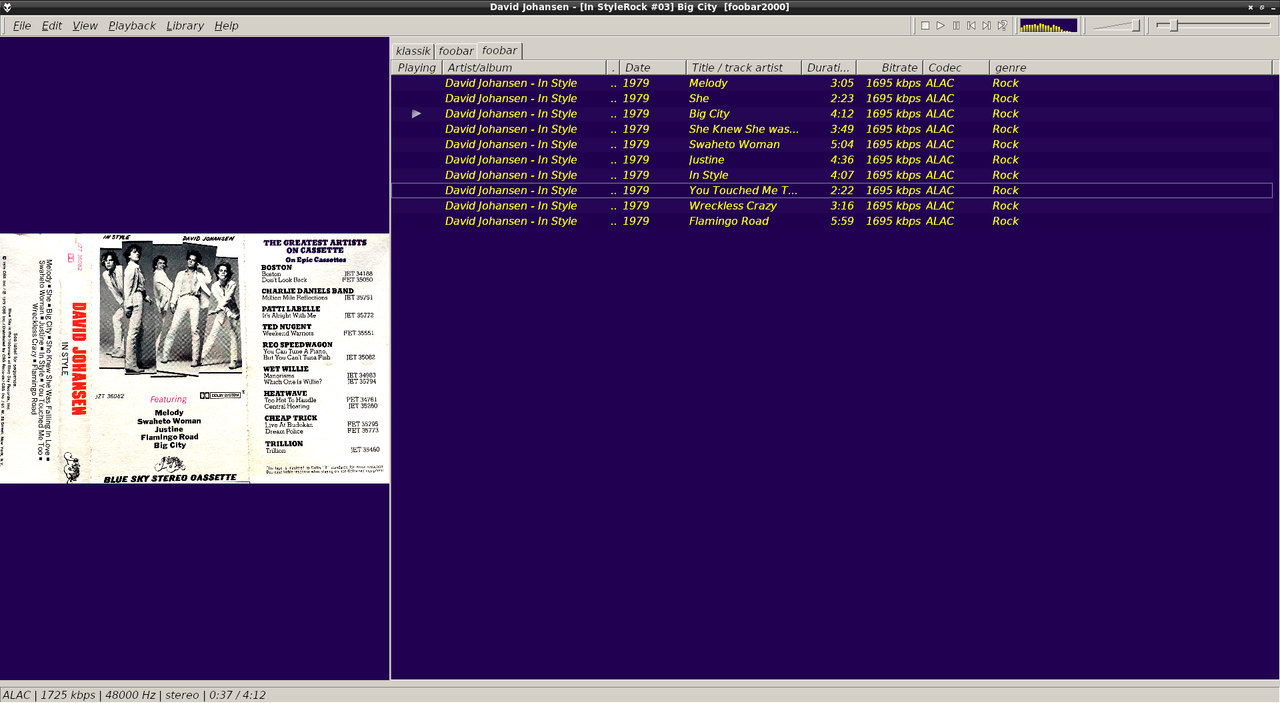Click the Stop playback button
Viewport: 1280px width, 703px height.
(x=925, y=25)
